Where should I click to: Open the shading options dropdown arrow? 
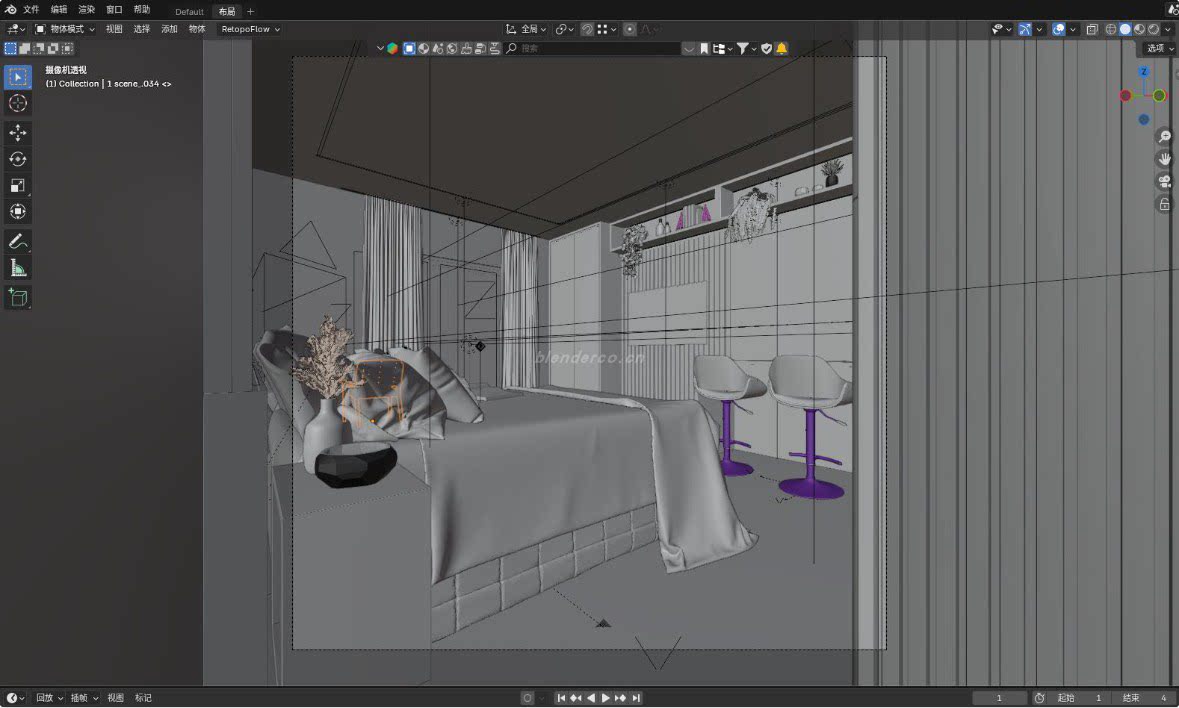coord(1170,29)
